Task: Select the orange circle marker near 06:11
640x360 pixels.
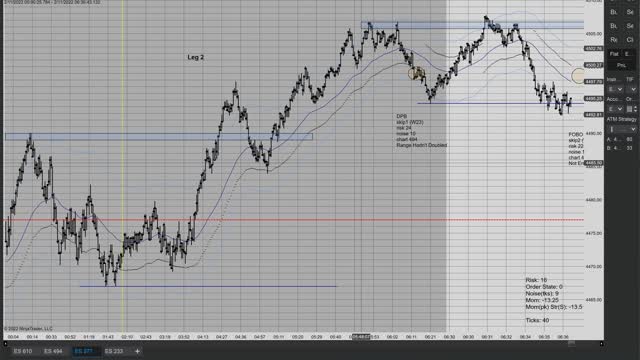Action: [417, 73]
